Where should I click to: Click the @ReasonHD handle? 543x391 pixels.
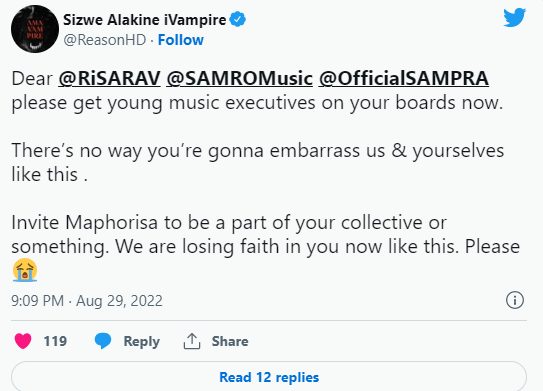click(104, 40)
